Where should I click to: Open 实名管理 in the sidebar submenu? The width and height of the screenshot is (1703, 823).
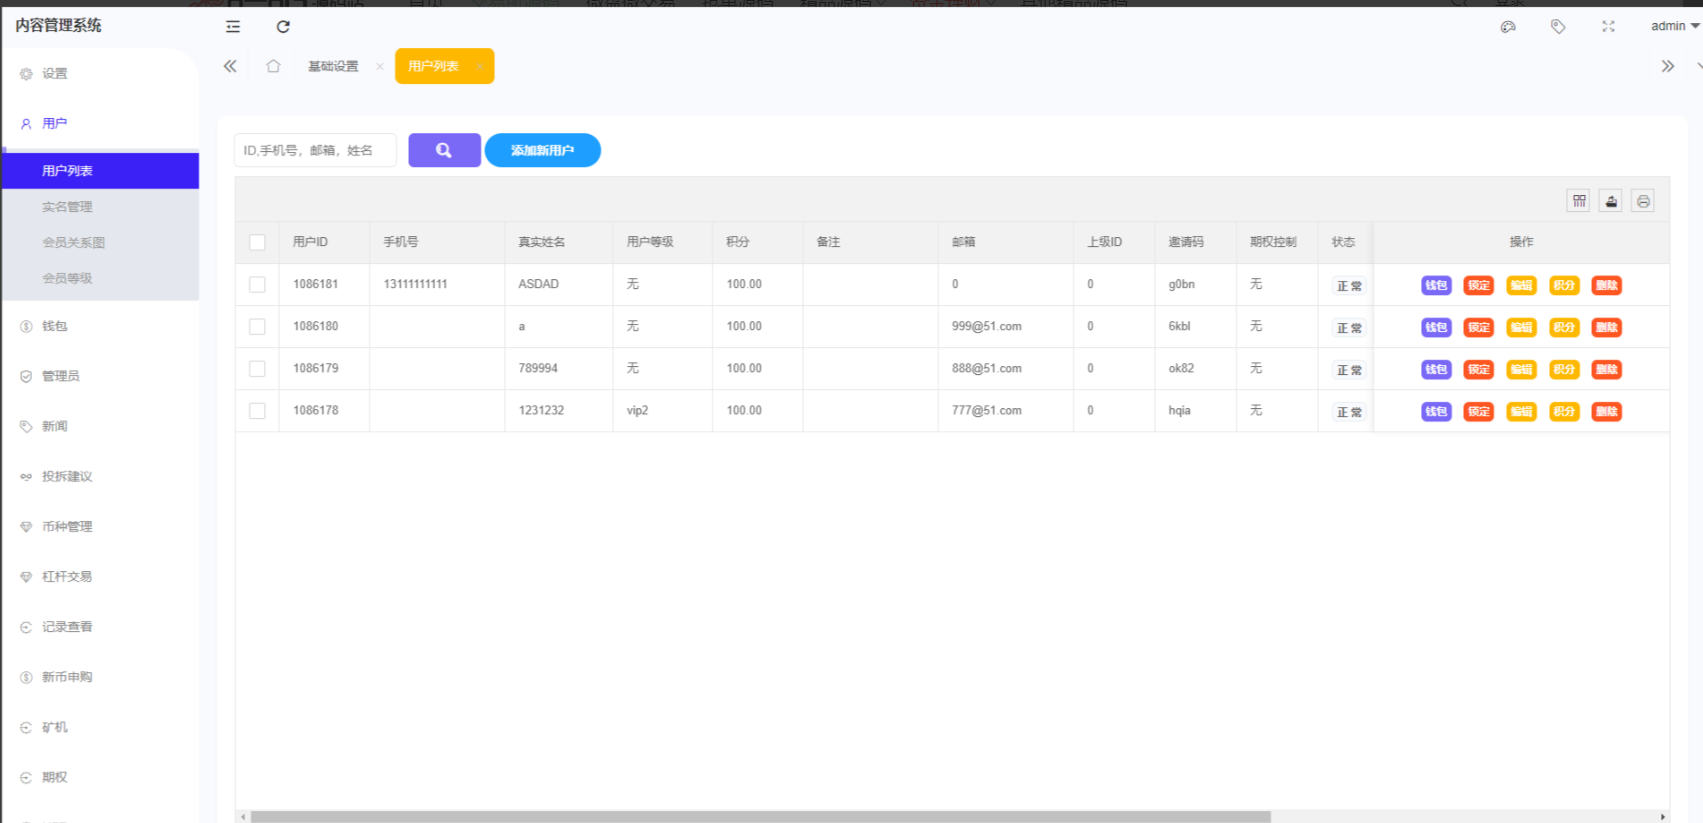[67, 207]
